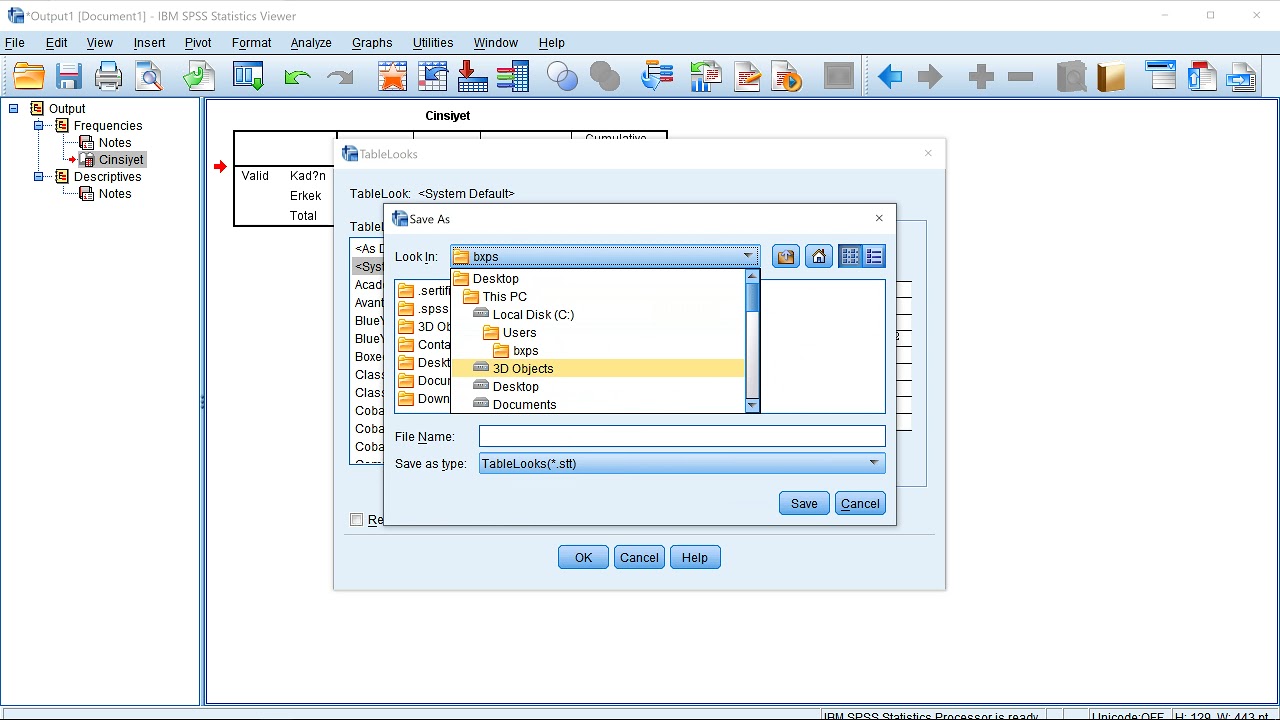
Task: Open the Utilities menu
Action: coord(433,43)
